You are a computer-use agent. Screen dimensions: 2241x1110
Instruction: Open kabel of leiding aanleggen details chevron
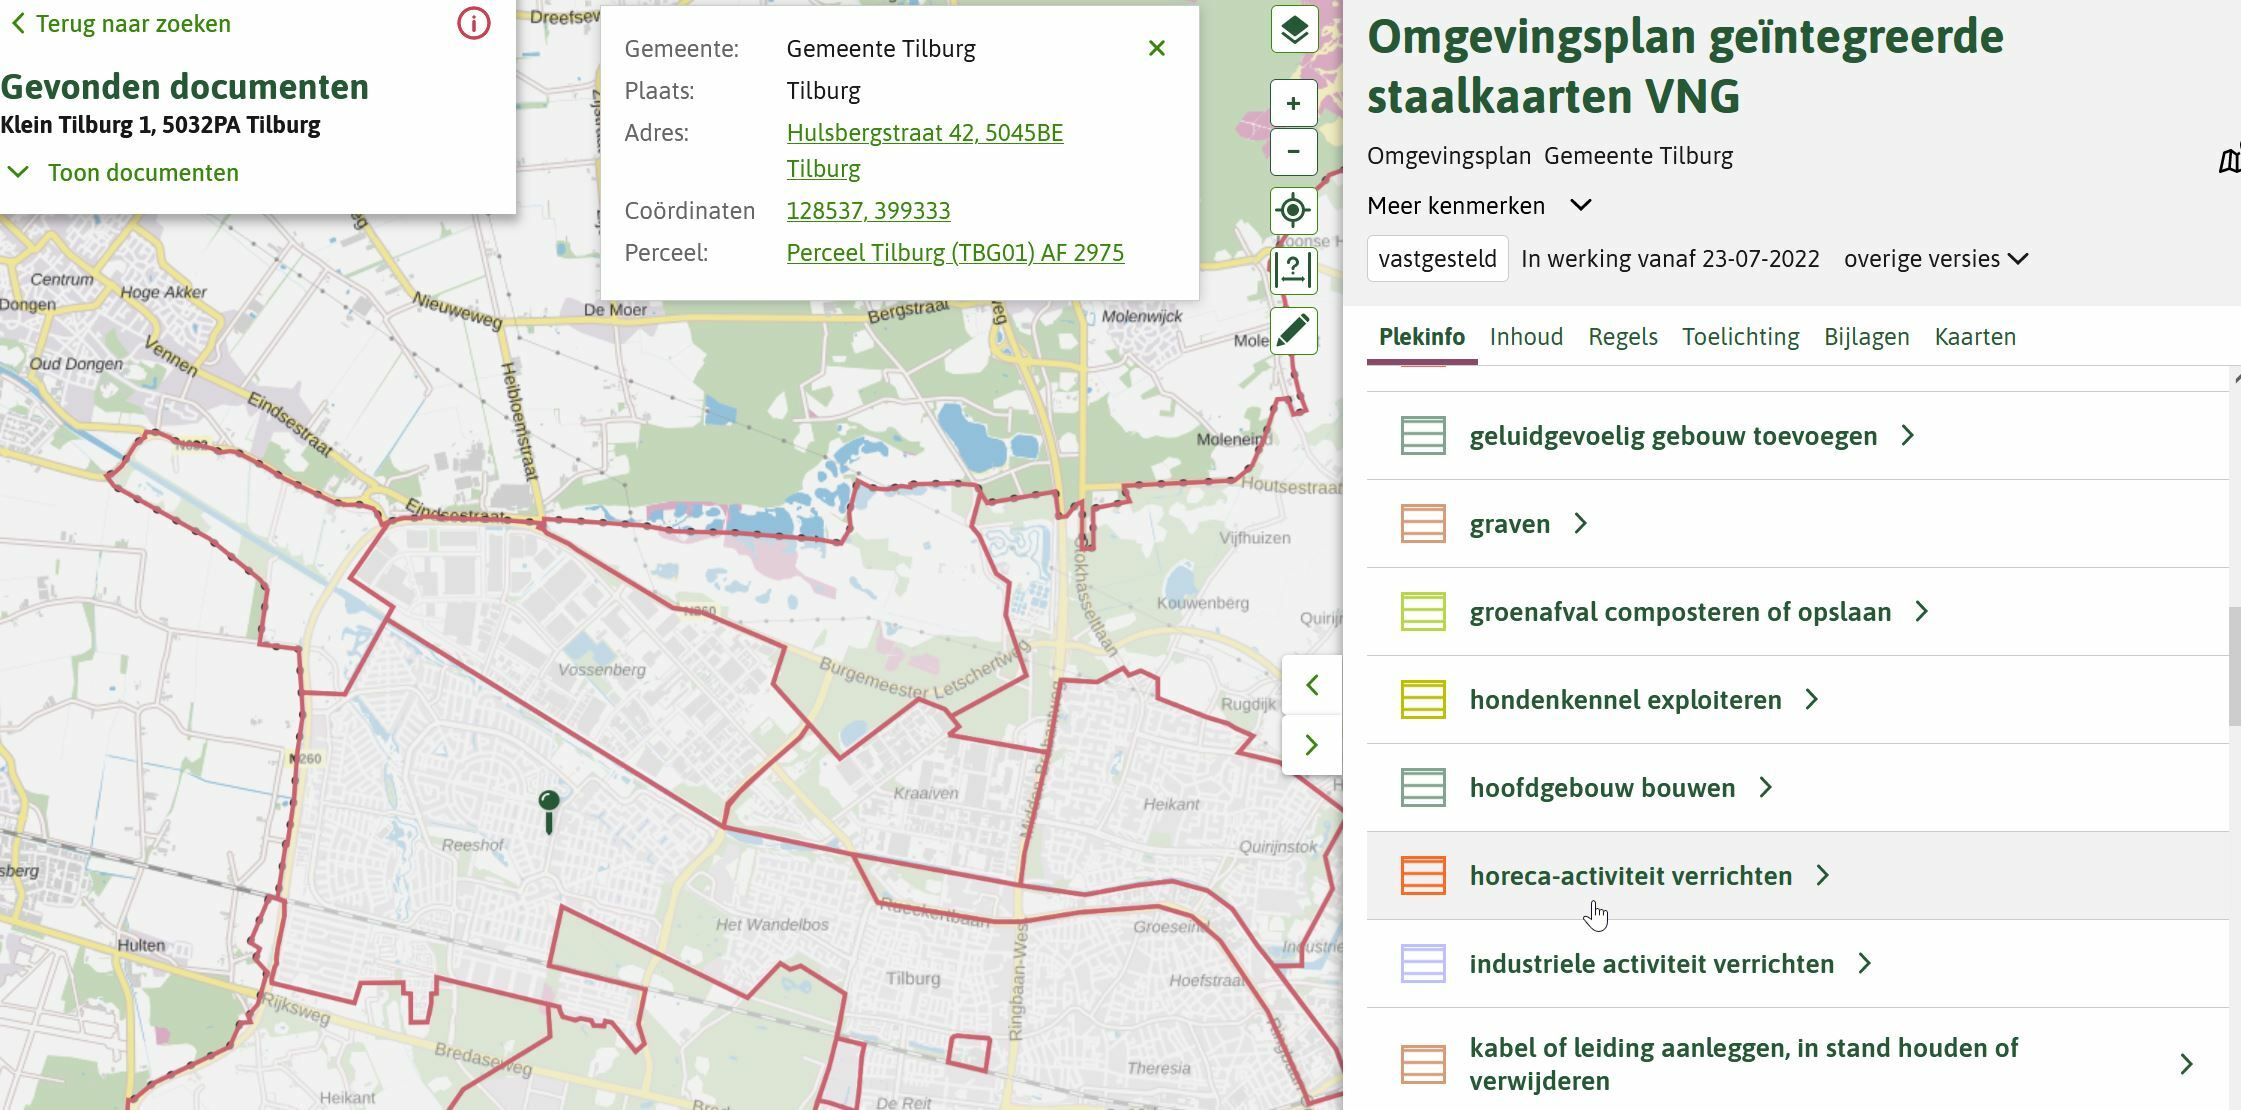click(x=2187, y=1064)
